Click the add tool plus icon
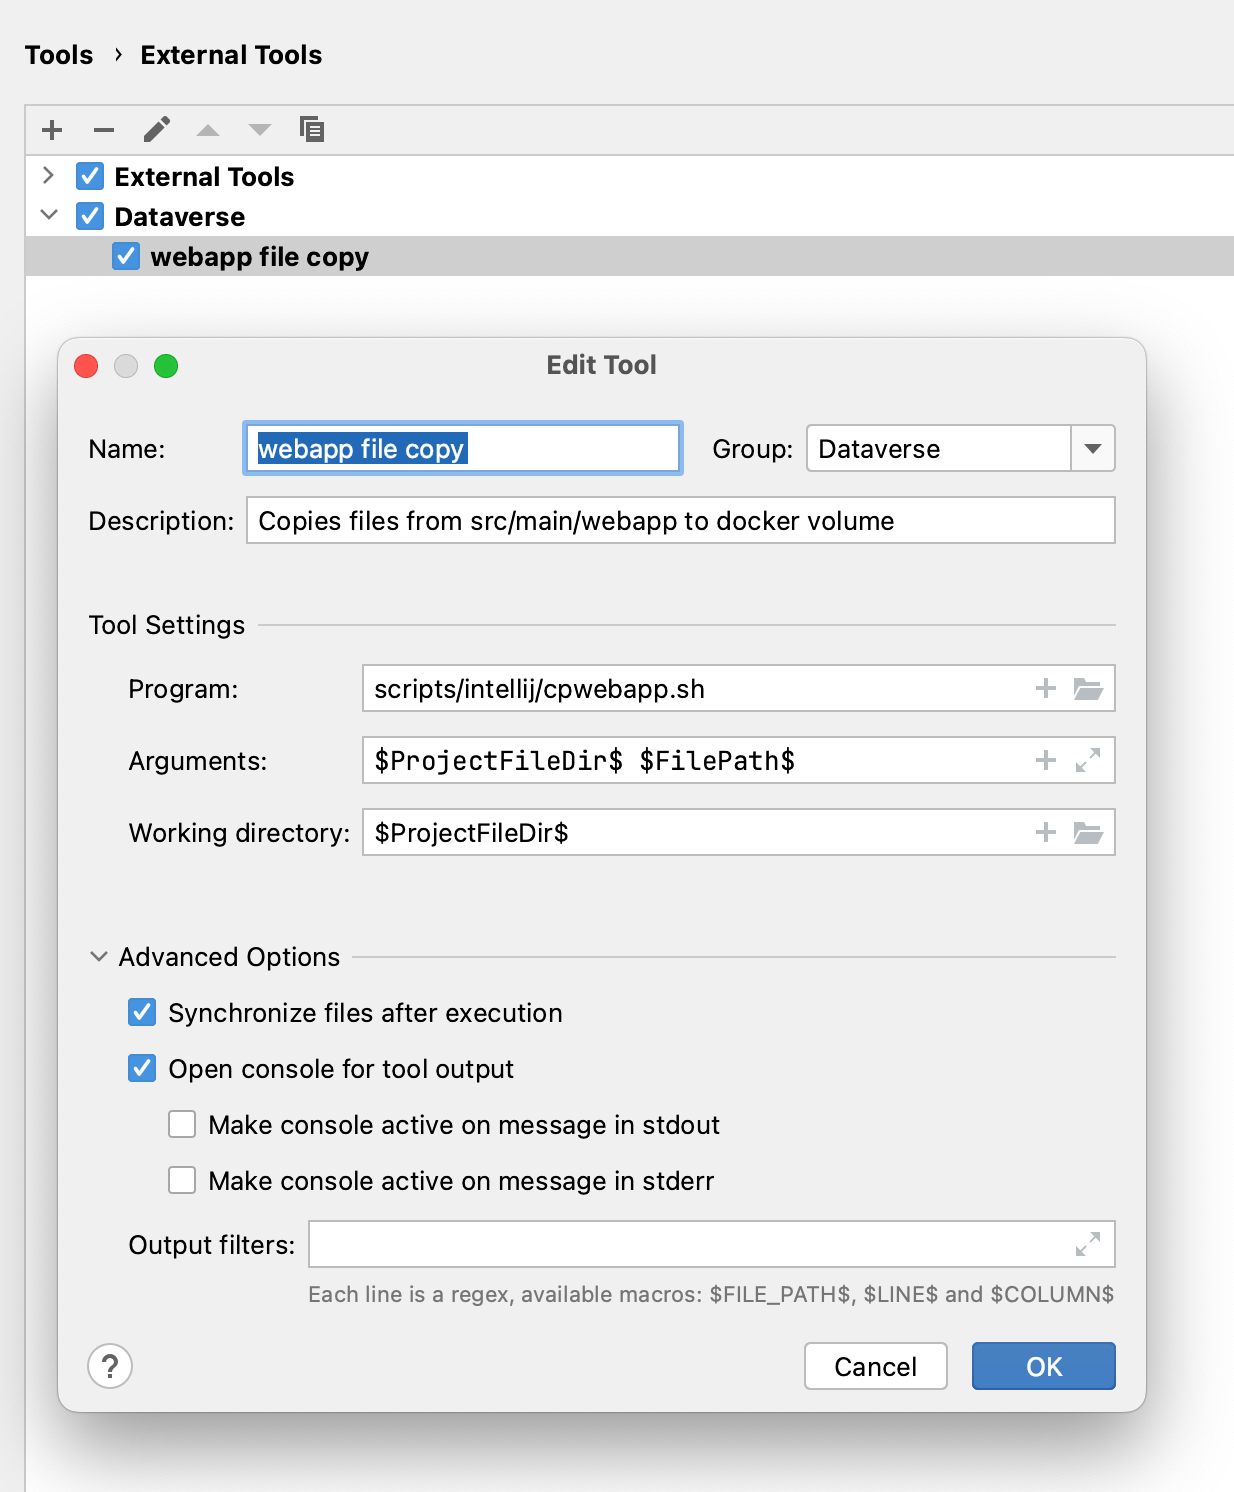This screenshot has width=1234, height=1492. (52, 130)
